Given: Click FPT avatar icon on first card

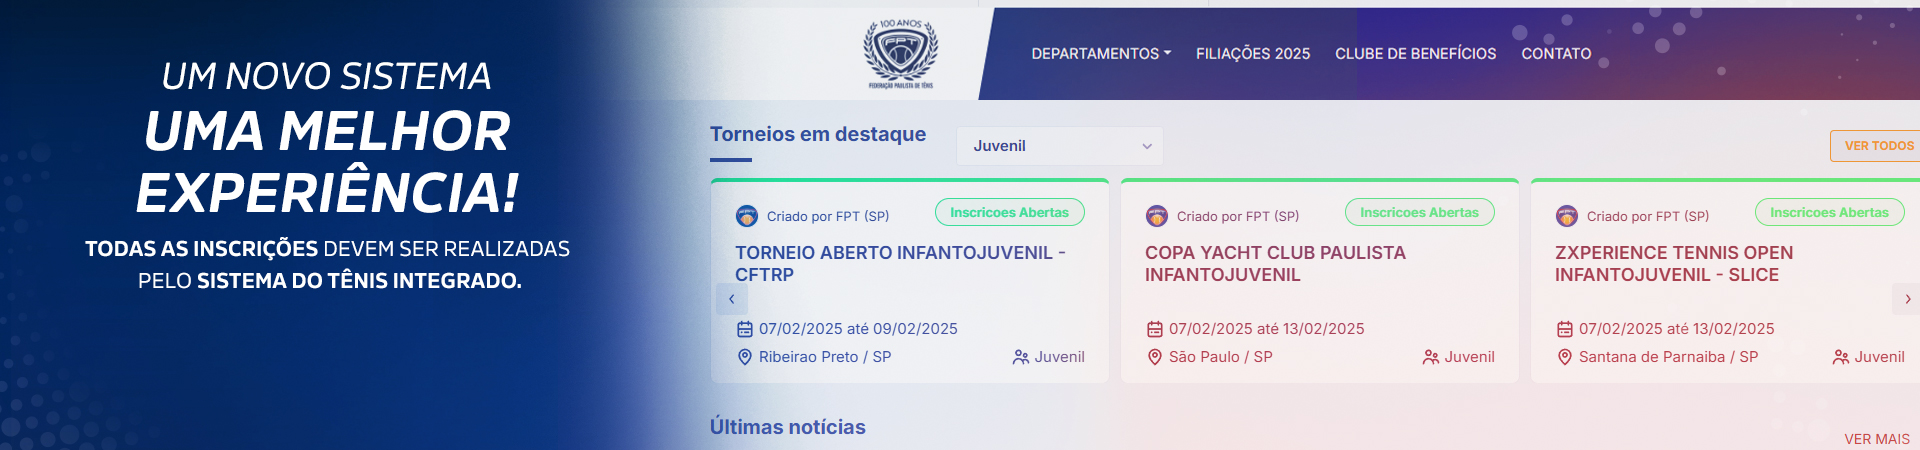Looking at the screenshot, I should tap(747, 216).
